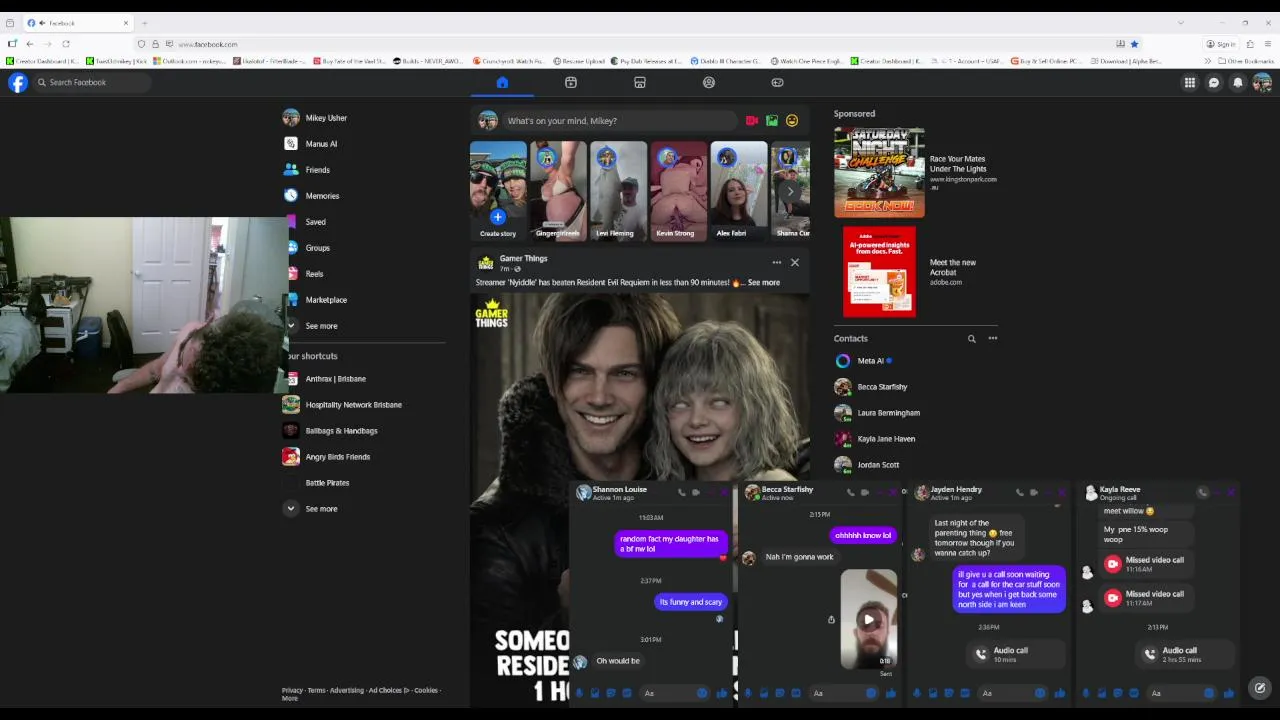Open Adobe Acrobat sponsored ad
This screenshot has height=720, width=1280.
click(916, 272)
